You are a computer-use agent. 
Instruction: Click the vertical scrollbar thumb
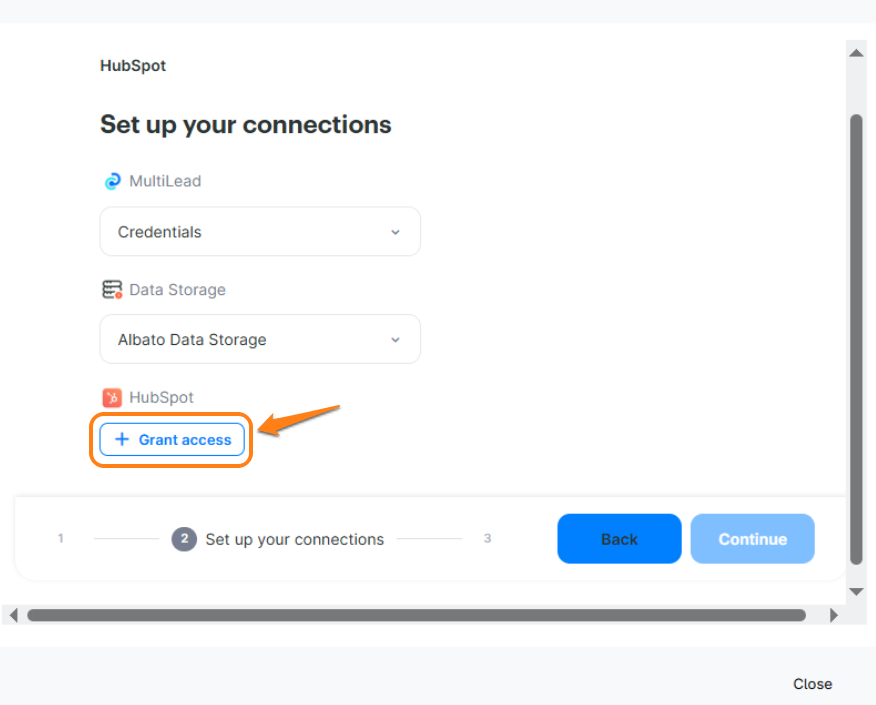click(x=856, y=340)
